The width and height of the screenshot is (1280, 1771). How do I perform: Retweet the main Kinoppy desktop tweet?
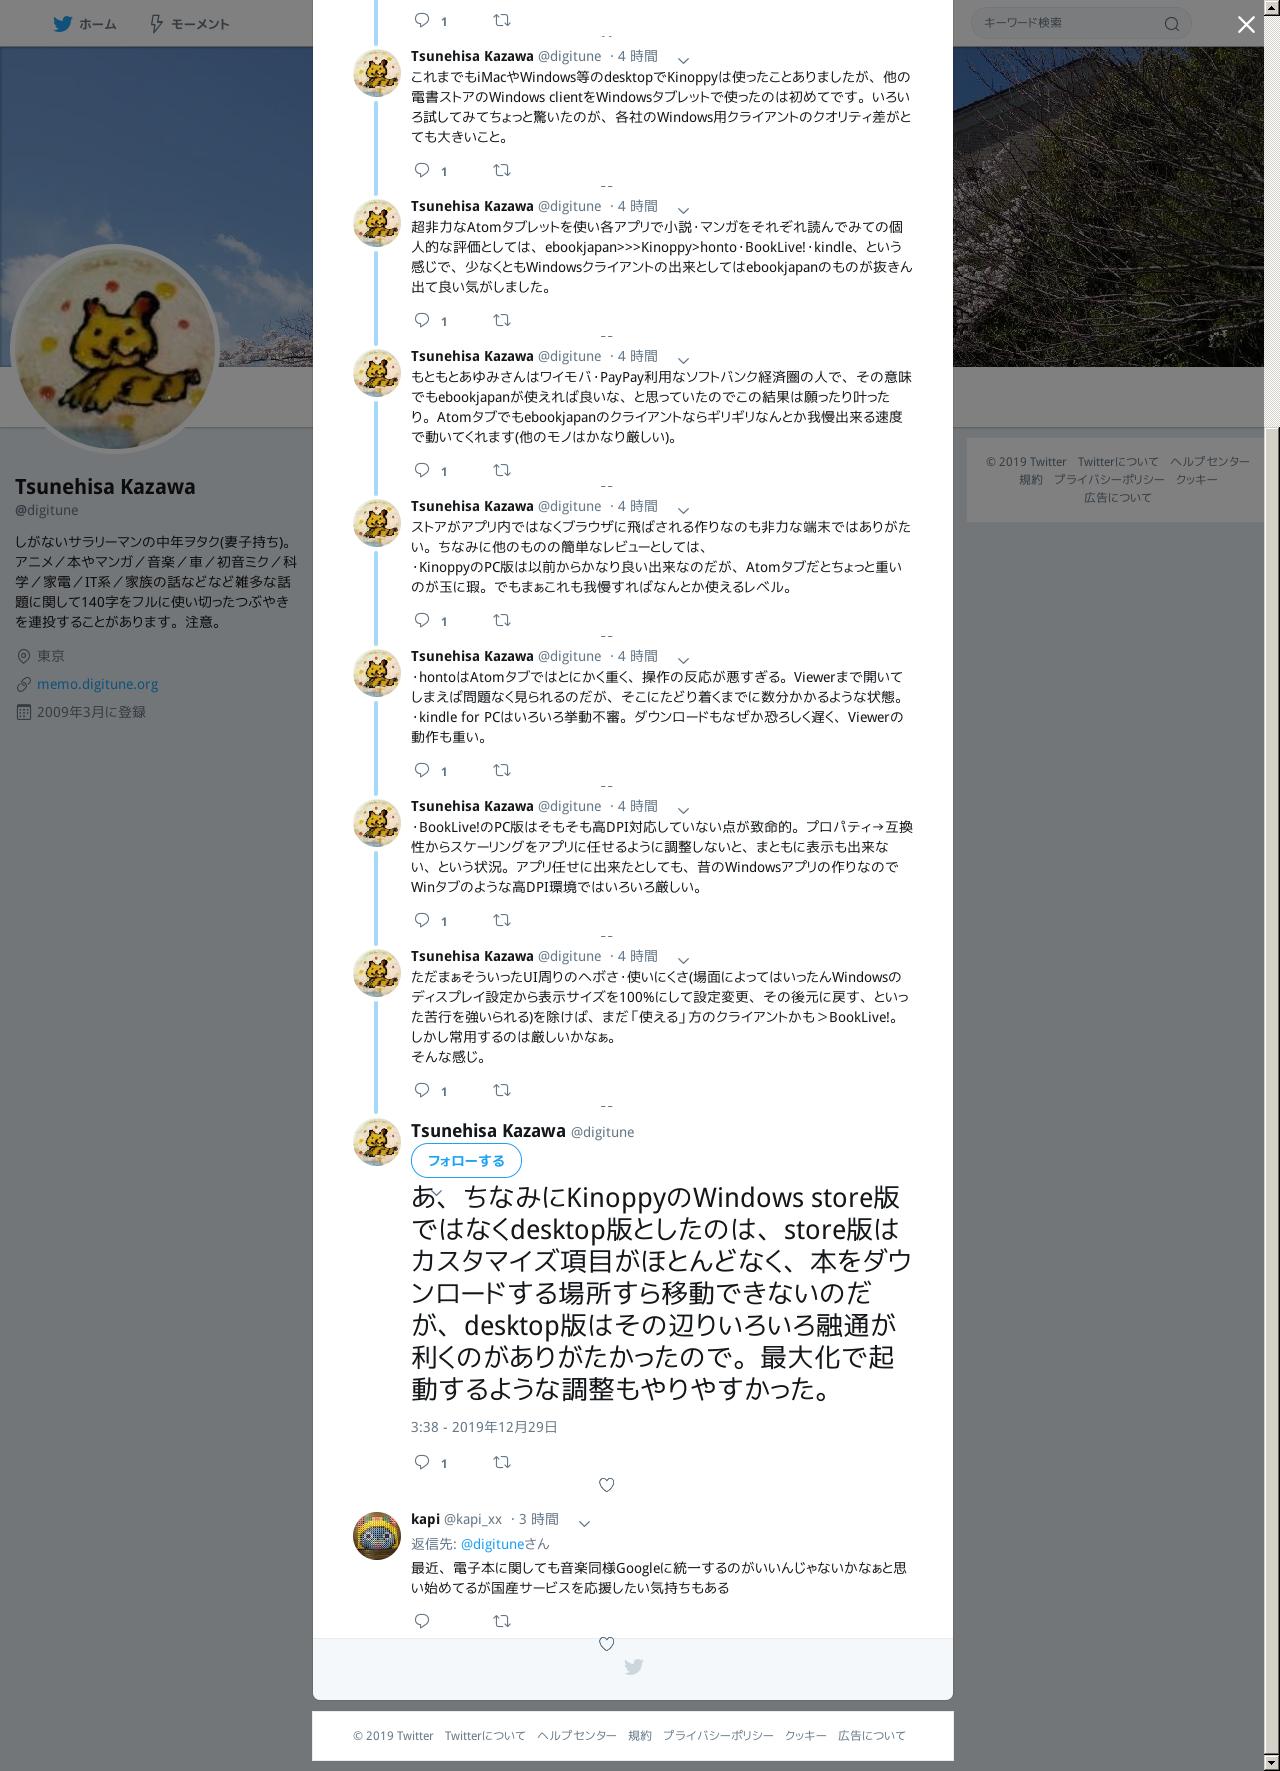click(x=502, y=1462)
